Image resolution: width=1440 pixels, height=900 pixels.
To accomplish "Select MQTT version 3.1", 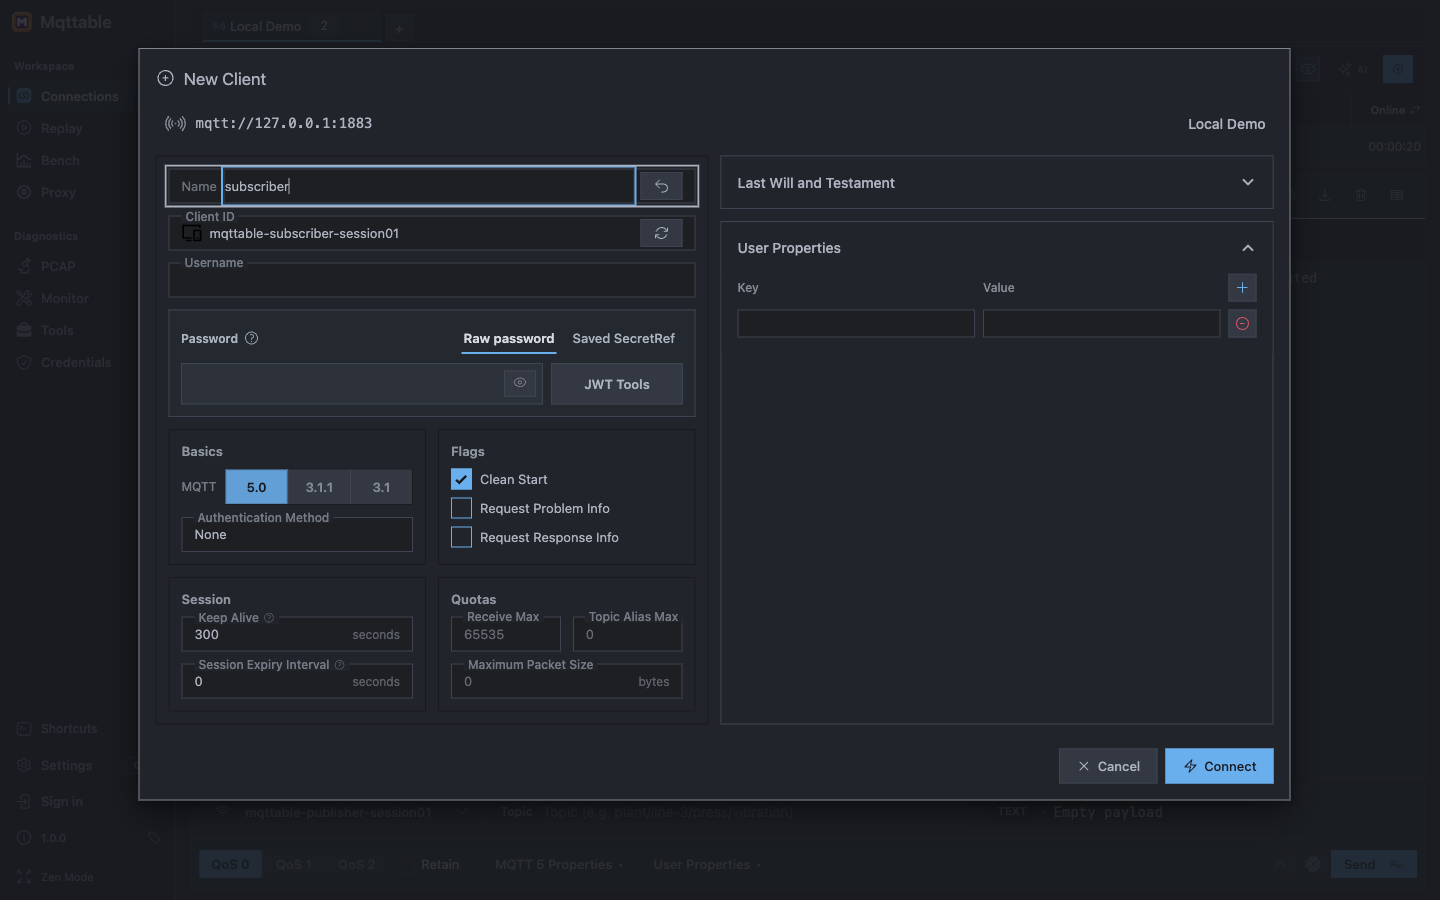I will coord(381,487).
